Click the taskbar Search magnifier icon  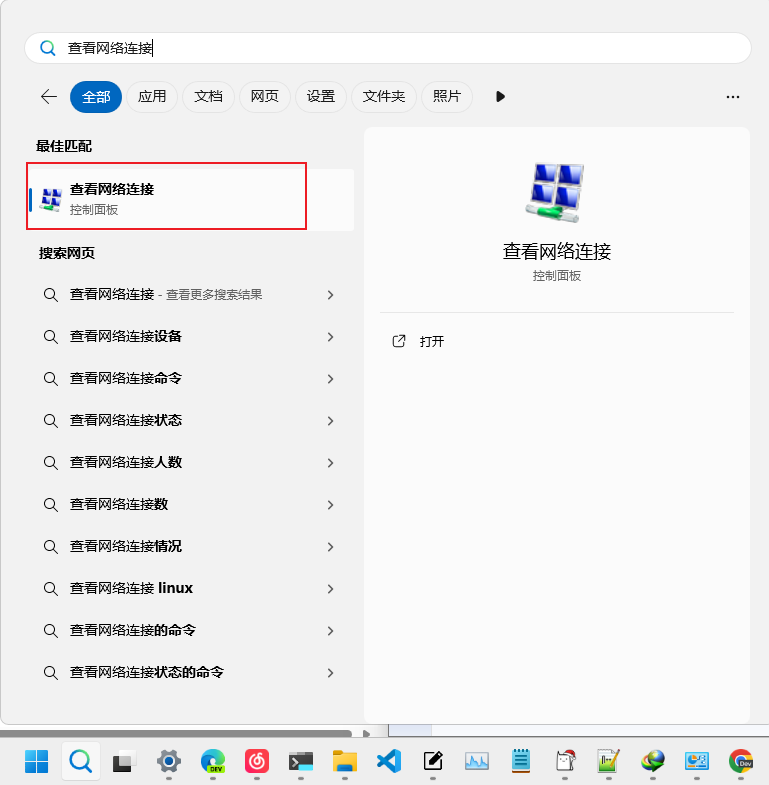(81, 761)
